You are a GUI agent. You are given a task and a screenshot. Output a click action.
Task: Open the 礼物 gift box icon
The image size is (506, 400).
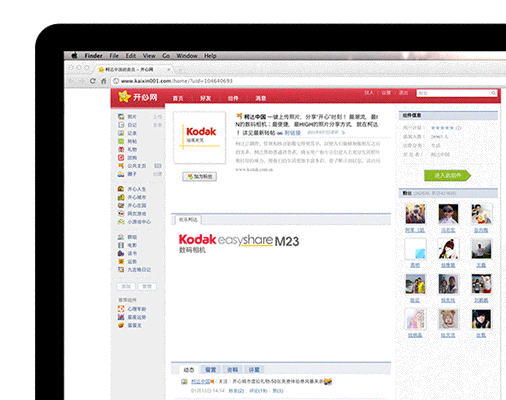coord(121,149)
